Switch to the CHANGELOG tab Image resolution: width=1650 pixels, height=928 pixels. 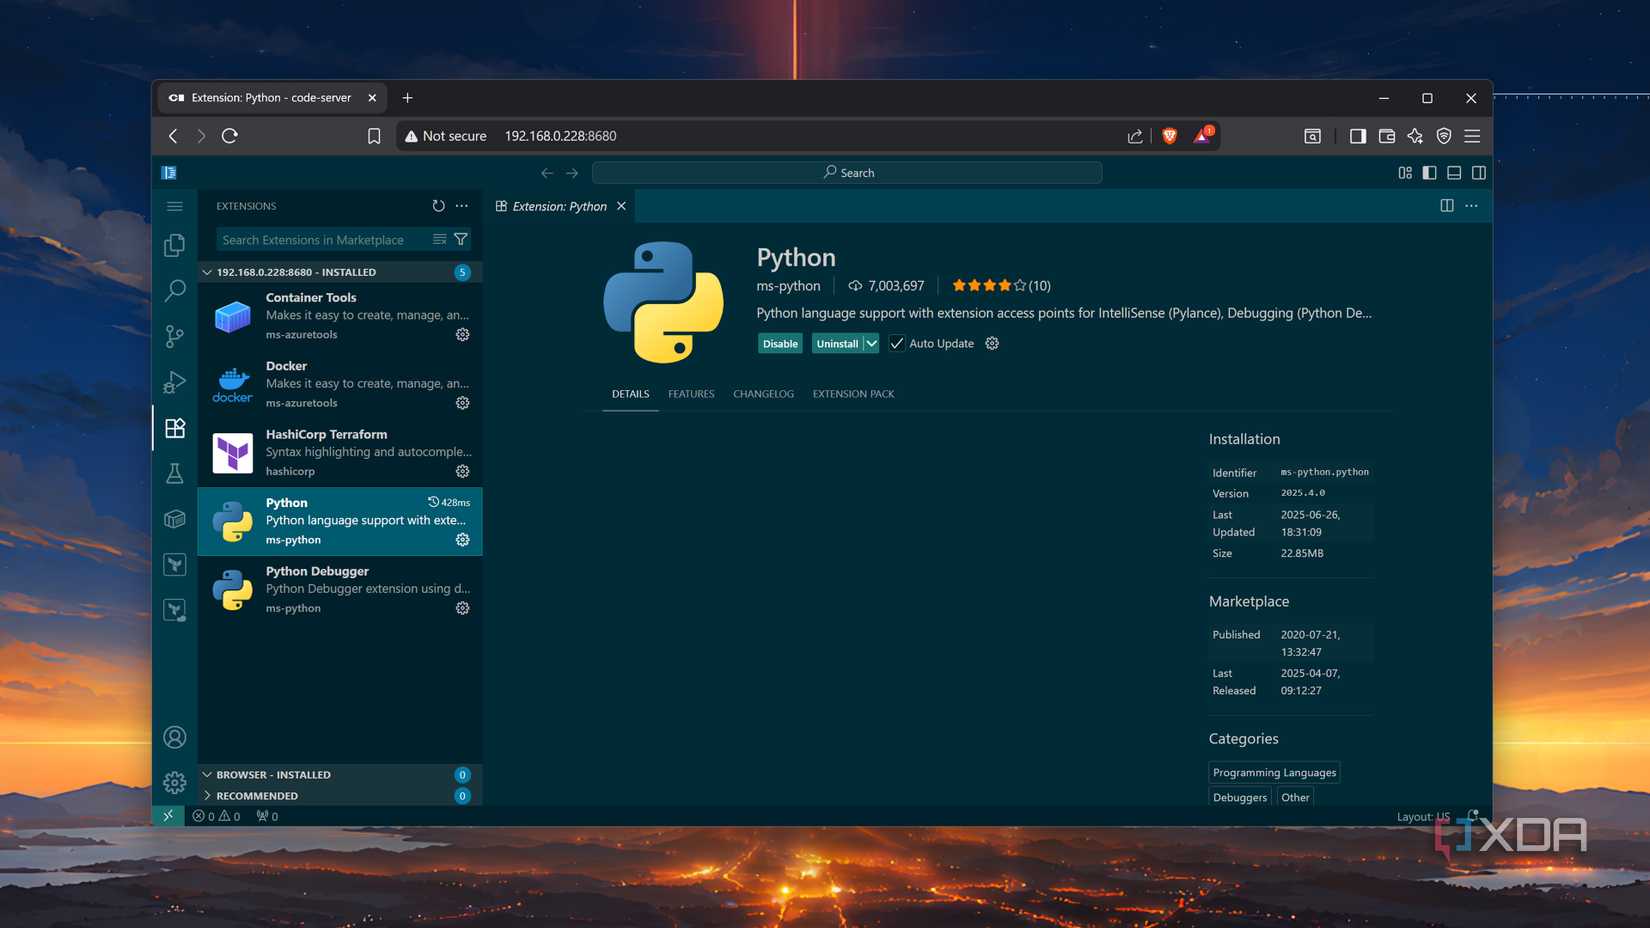[x=763, y=394]
